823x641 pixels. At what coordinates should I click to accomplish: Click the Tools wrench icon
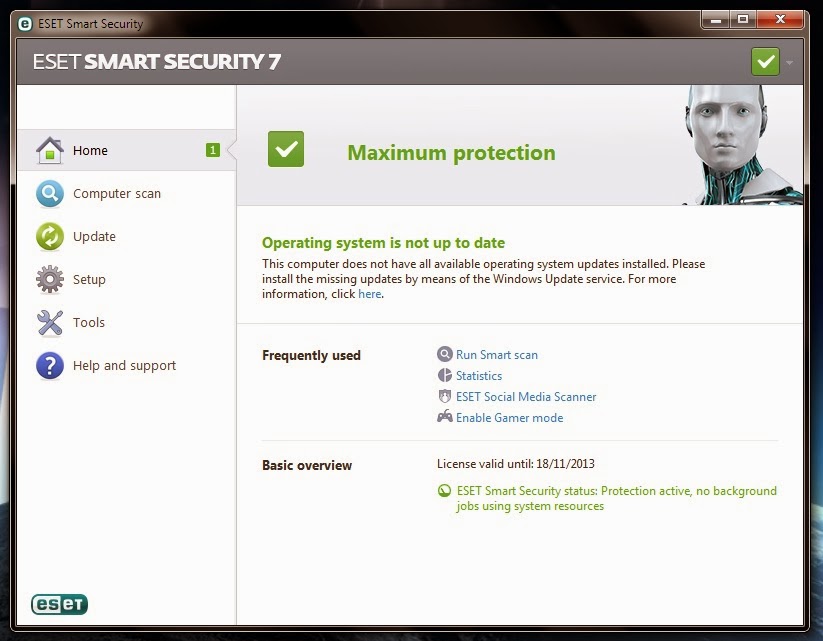pyautogui.click(x=50, y=322)
